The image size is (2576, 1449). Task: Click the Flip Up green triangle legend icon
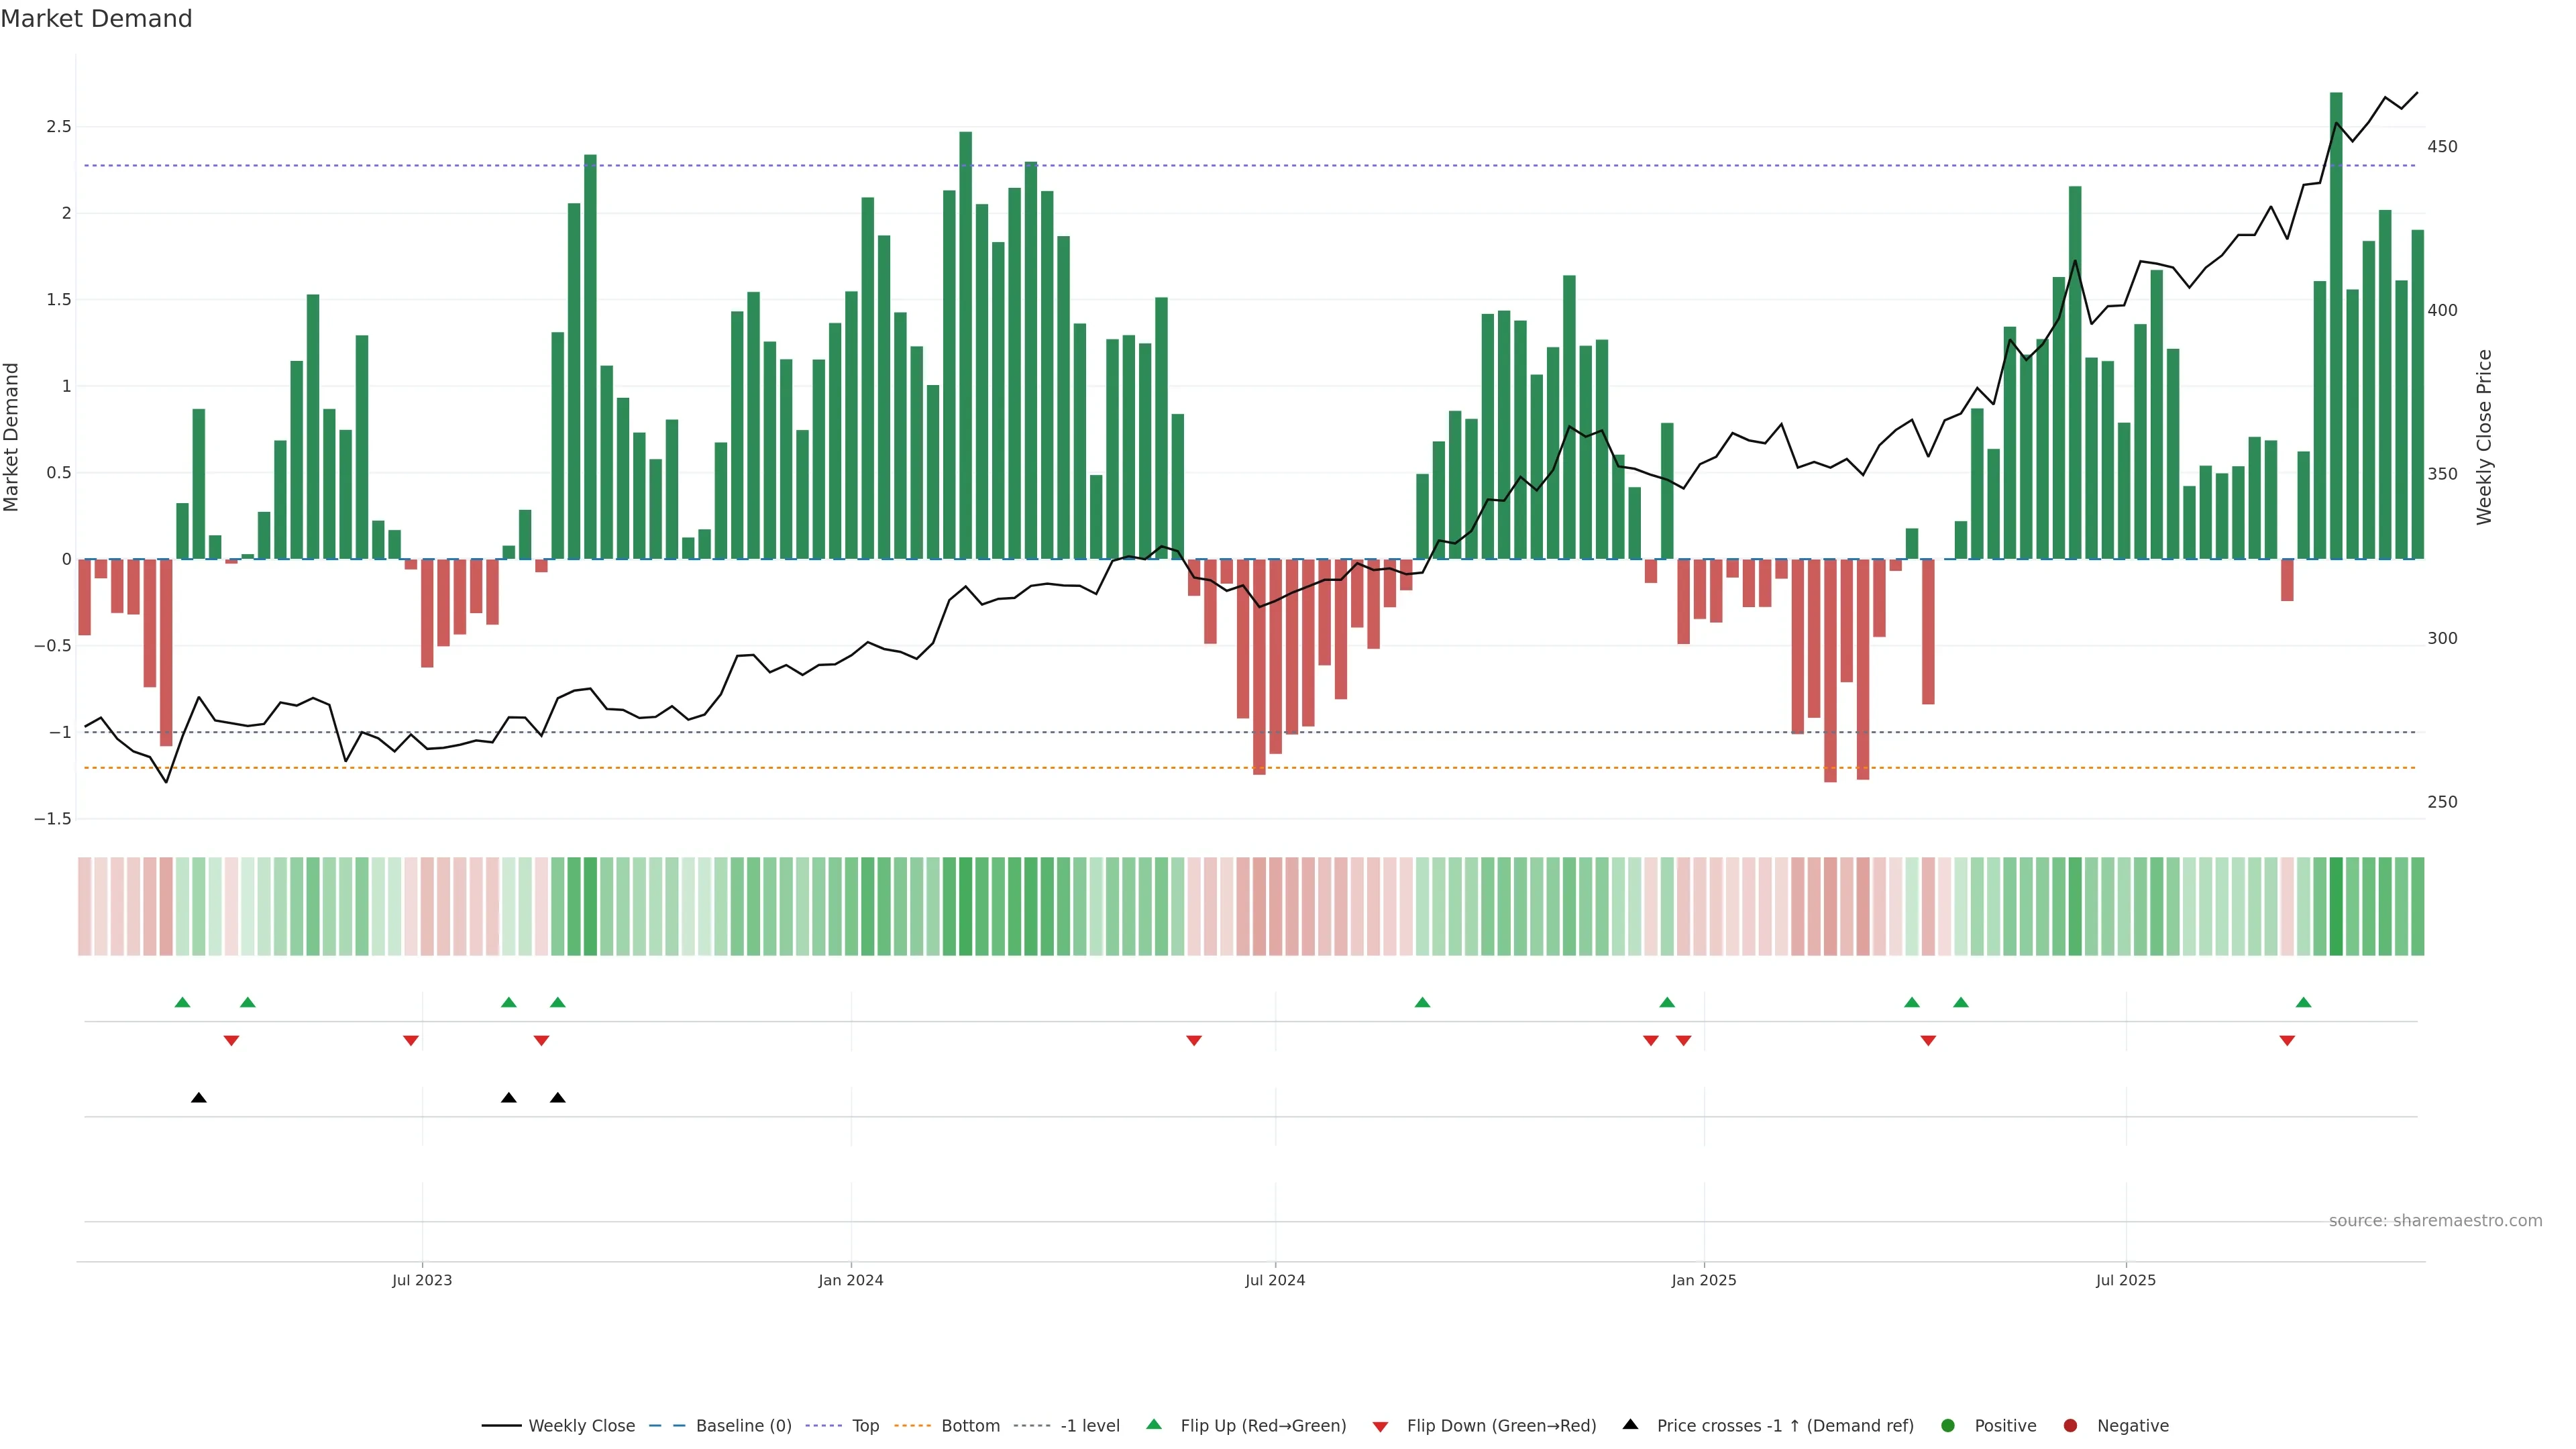(x=1154, y=1425)
